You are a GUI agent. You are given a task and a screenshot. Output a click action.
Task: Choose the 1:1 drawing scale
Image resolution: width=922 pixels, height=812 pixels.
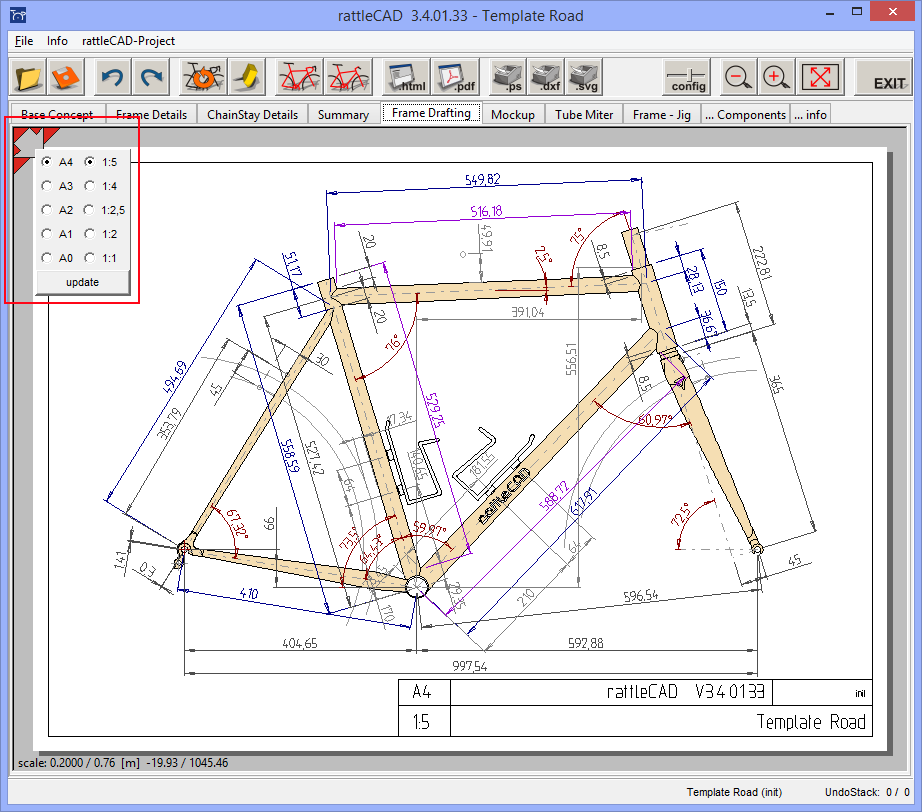[x=101, y=258]
